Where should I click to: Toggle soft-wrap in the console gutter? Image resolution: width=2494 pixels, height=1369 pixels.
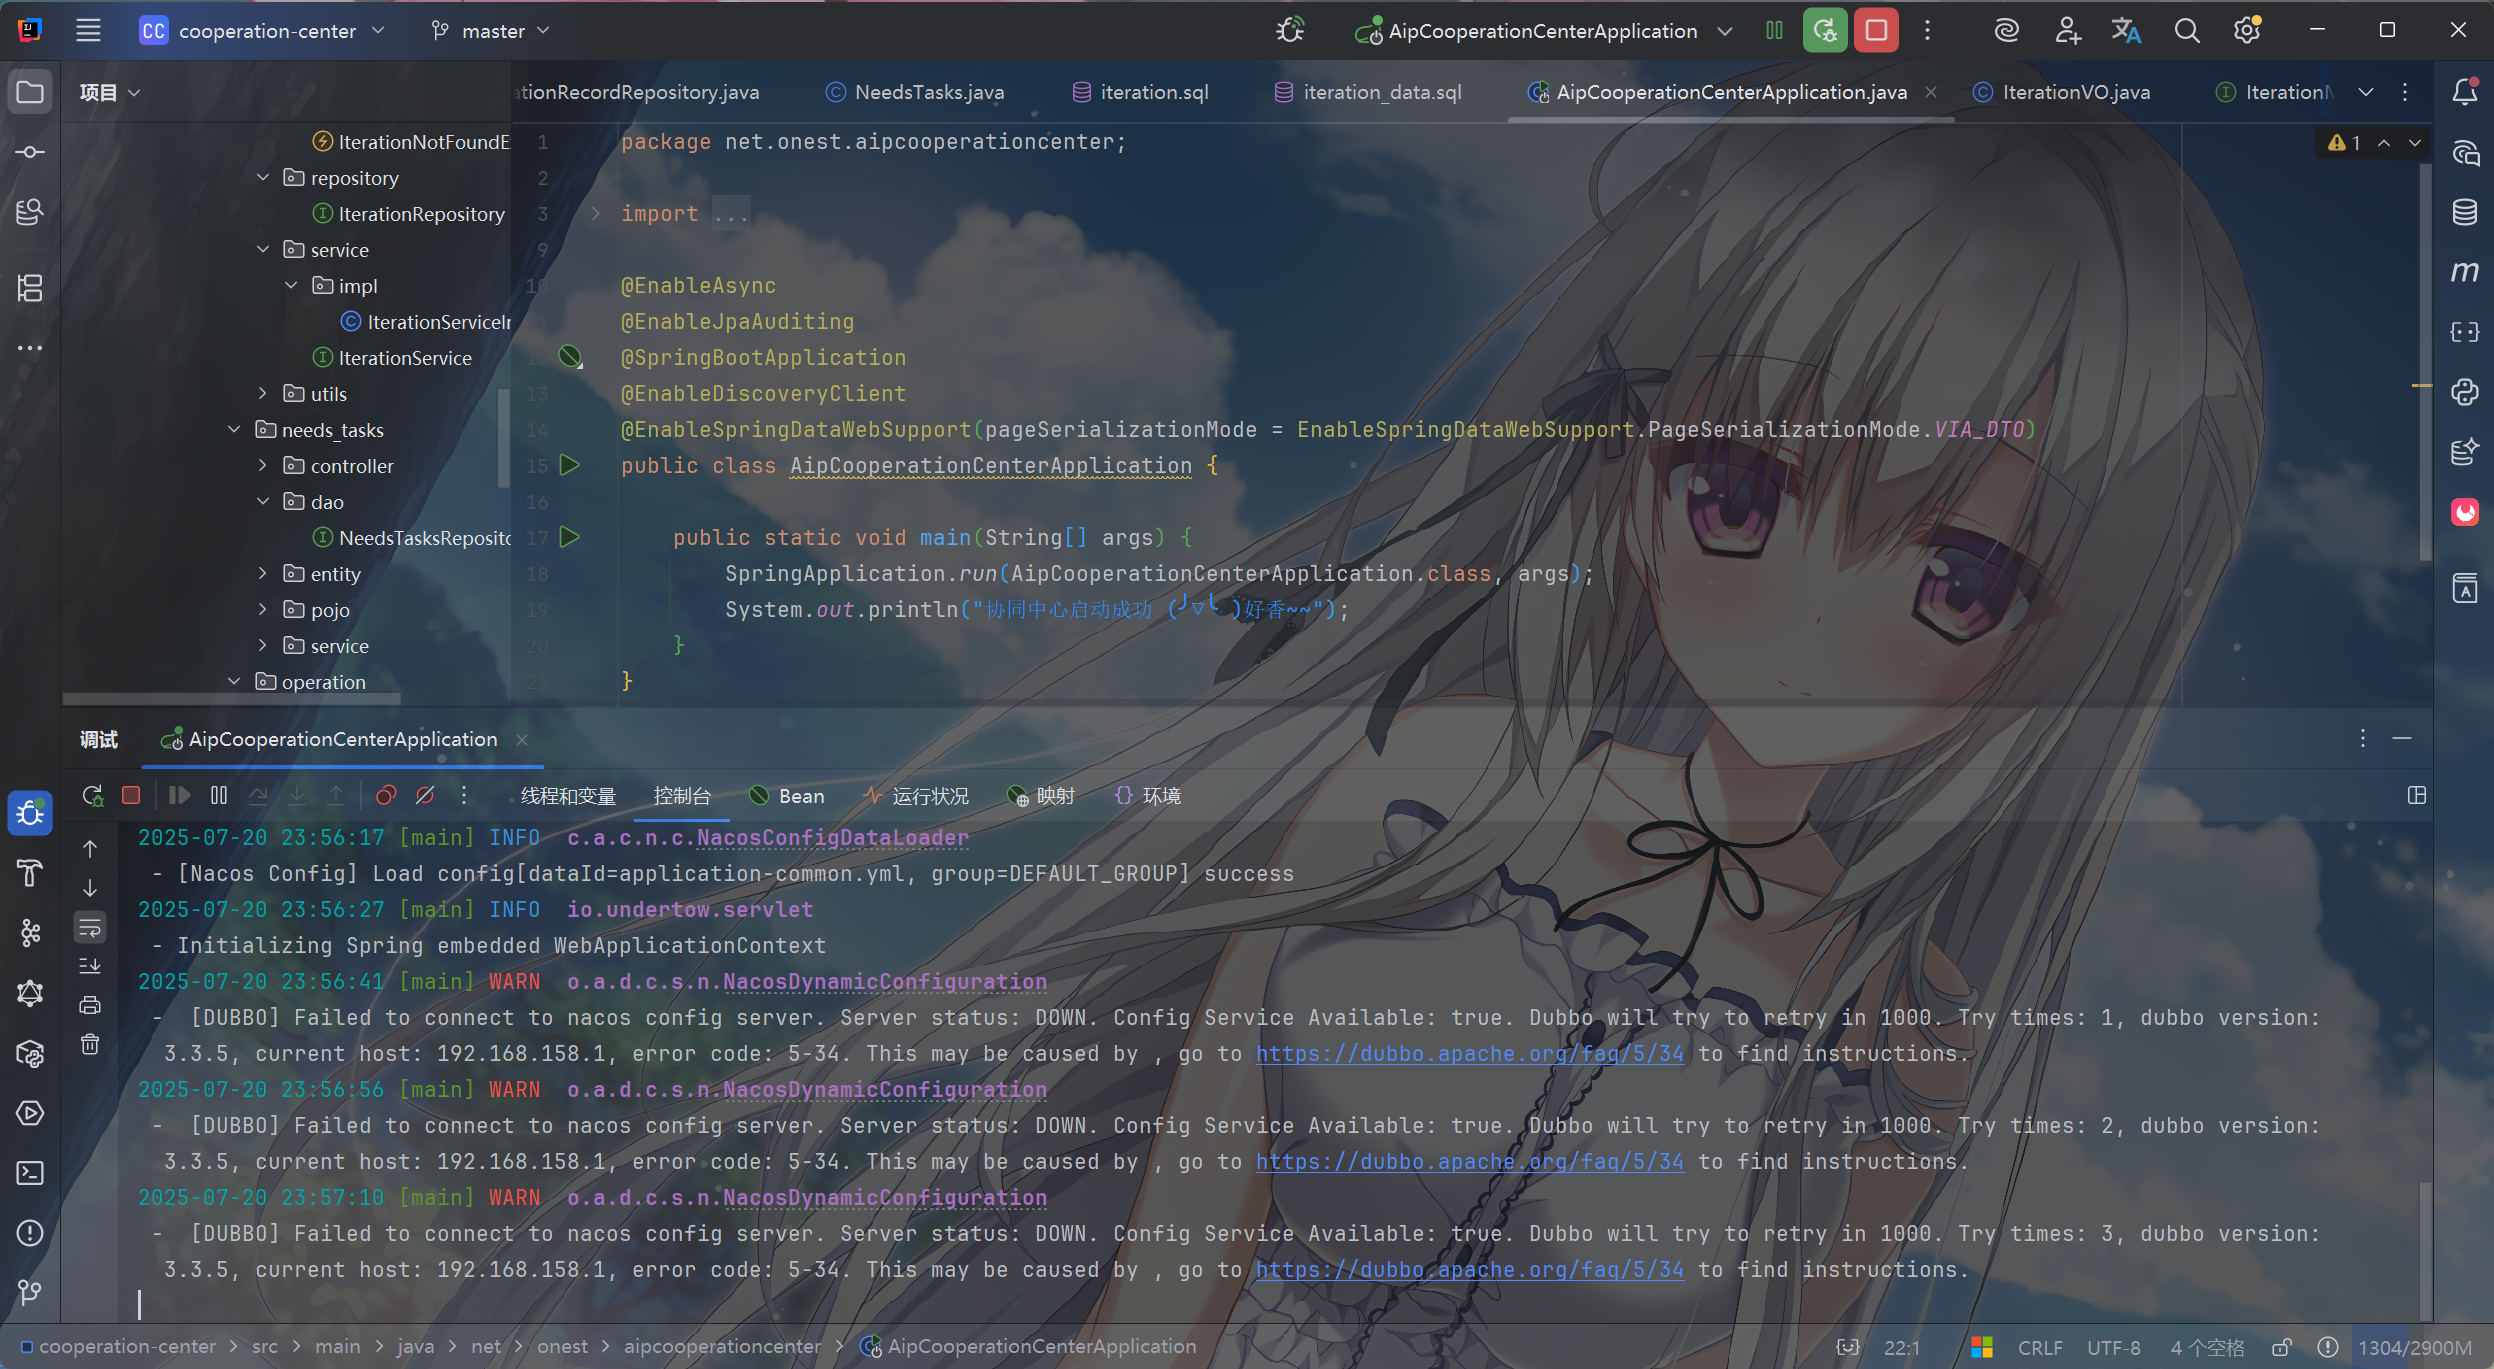coord(90,928)
